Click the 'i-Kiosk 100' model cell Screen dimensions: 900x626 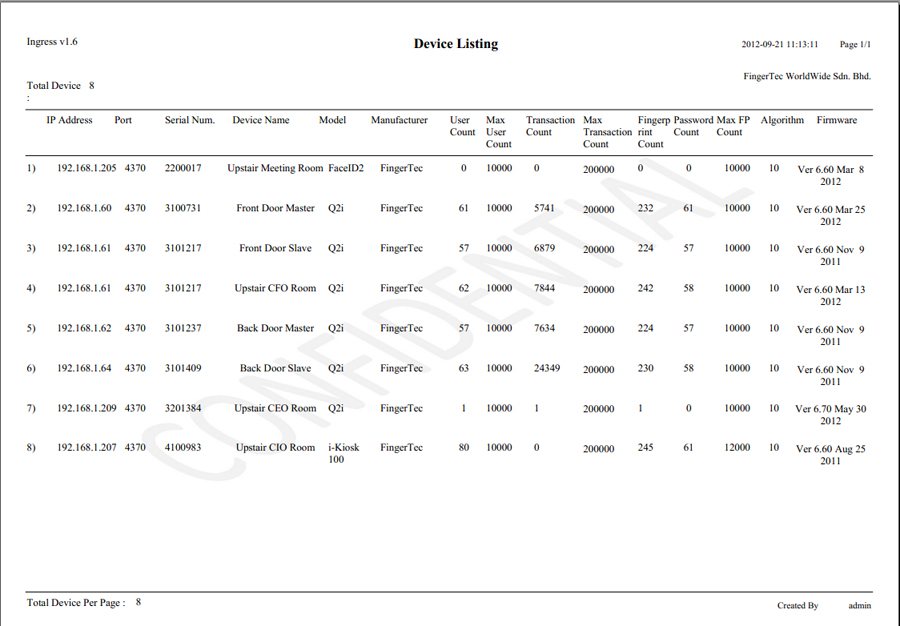[344, 453]
